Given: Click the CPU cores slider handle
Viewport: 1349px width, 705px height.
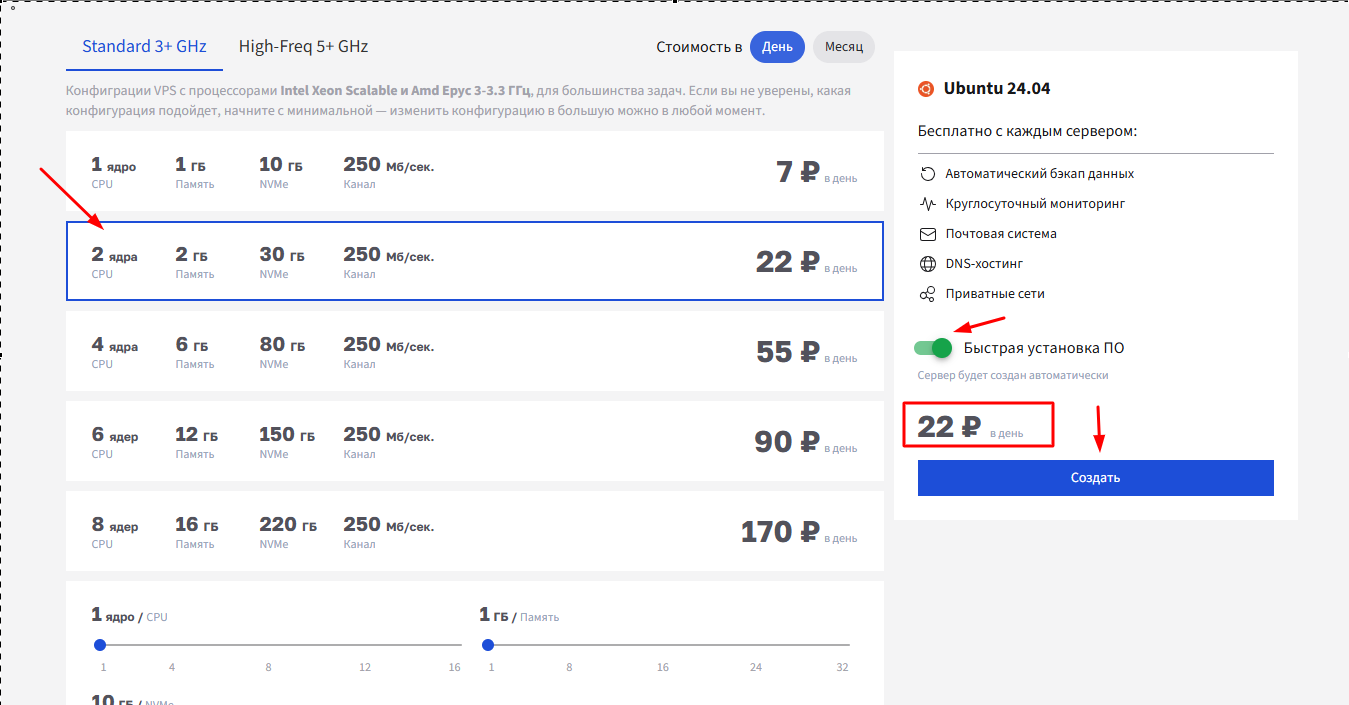Looking at the screenshot, I should [99, 645].
